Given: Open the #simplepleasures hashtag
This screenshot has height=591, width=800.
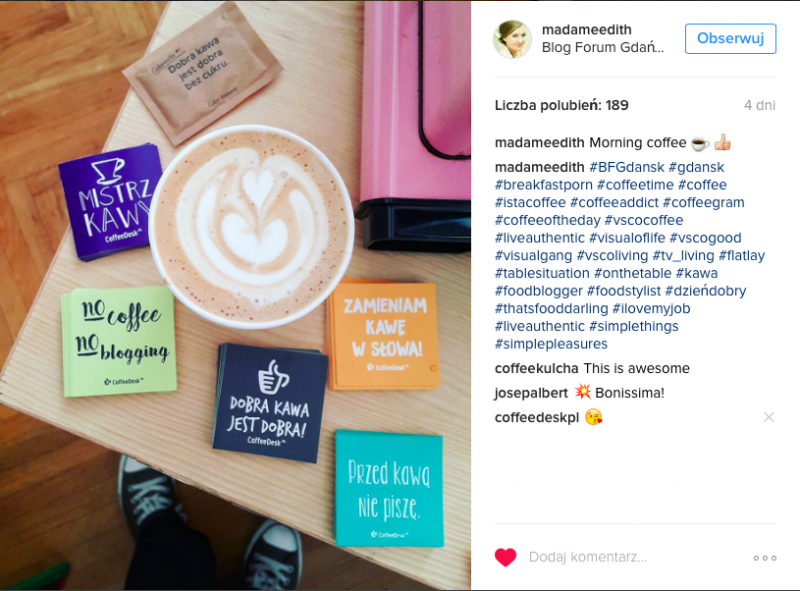Looking at the screenshot, I should pyautogui.click(x=551, y=344).
